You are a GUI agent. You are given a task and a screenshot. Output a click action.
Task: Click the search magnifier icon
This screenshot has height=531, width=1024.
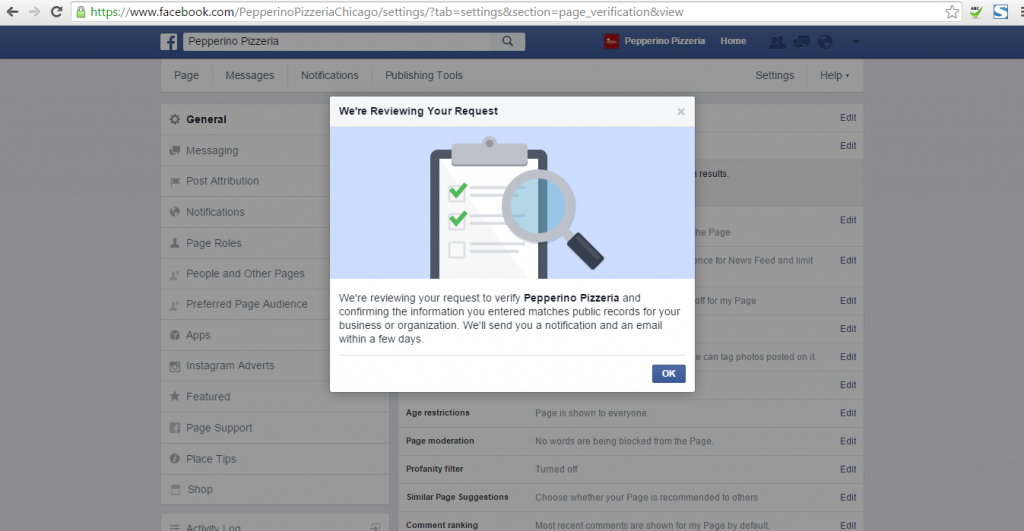507,41
